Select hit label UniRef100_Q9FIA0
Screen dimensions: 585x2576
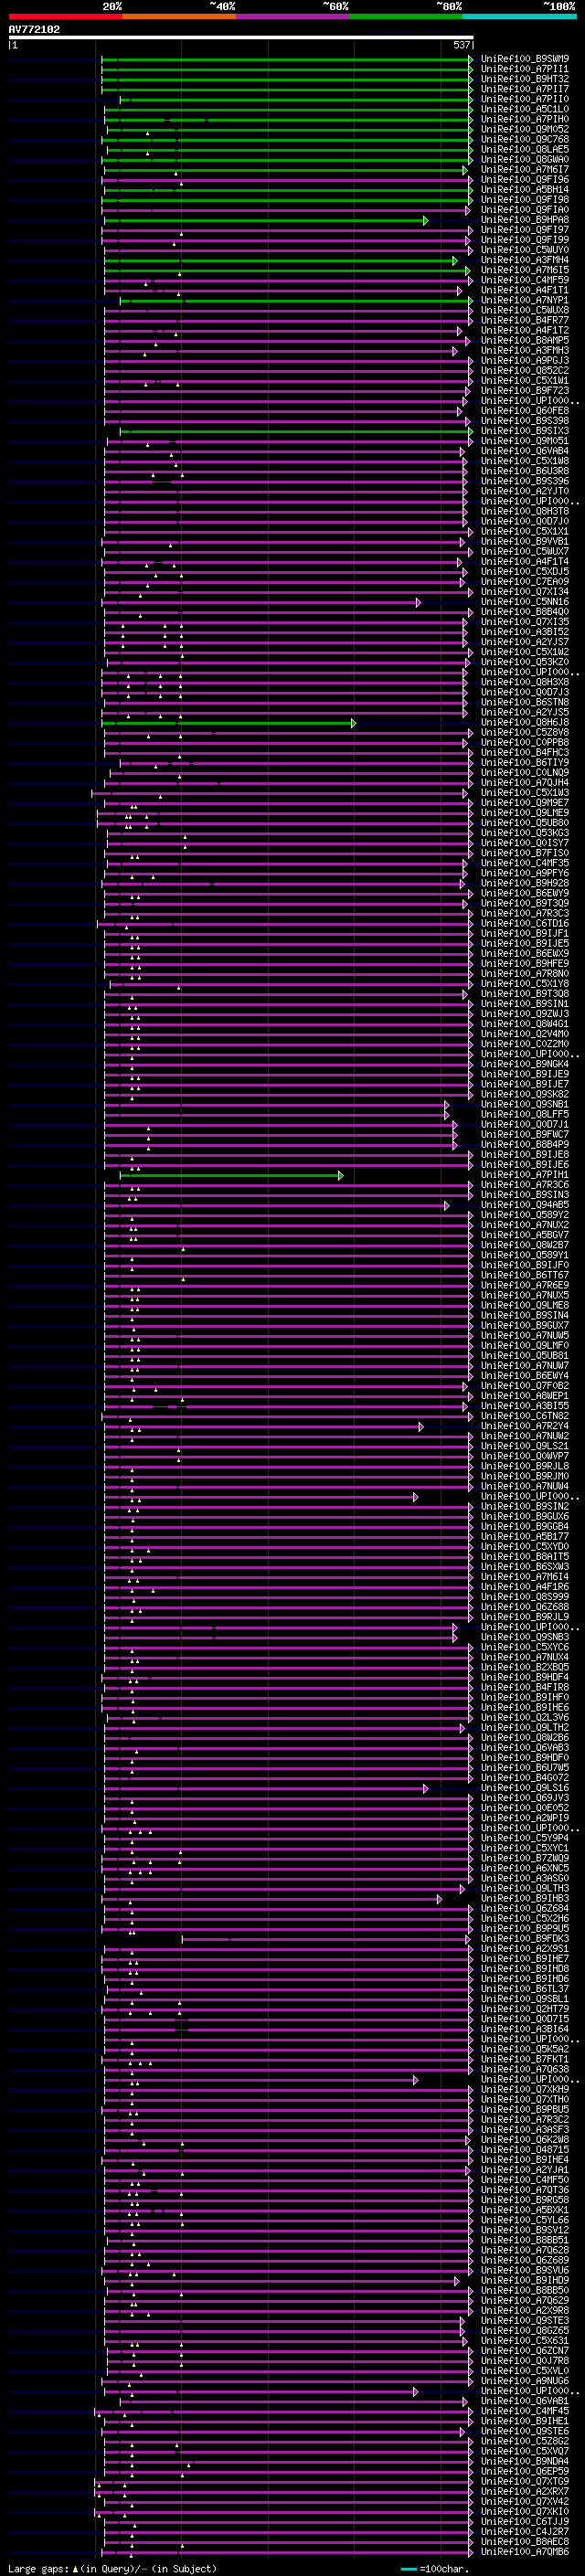tap(525, 210)
